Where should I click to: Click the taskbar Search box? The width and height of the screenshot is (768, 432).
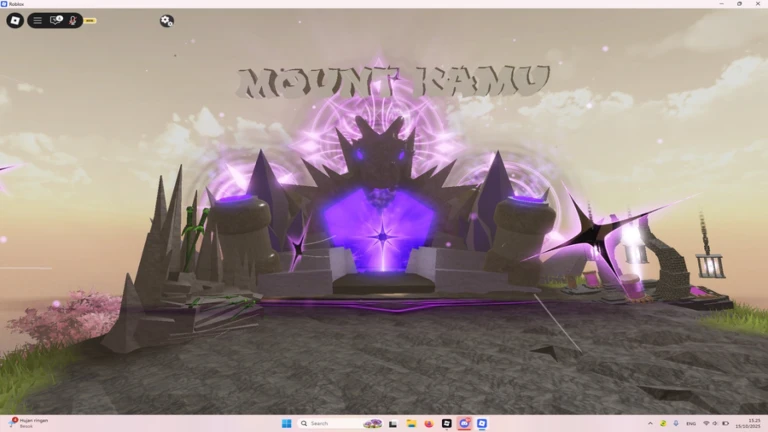pos(340,423)
